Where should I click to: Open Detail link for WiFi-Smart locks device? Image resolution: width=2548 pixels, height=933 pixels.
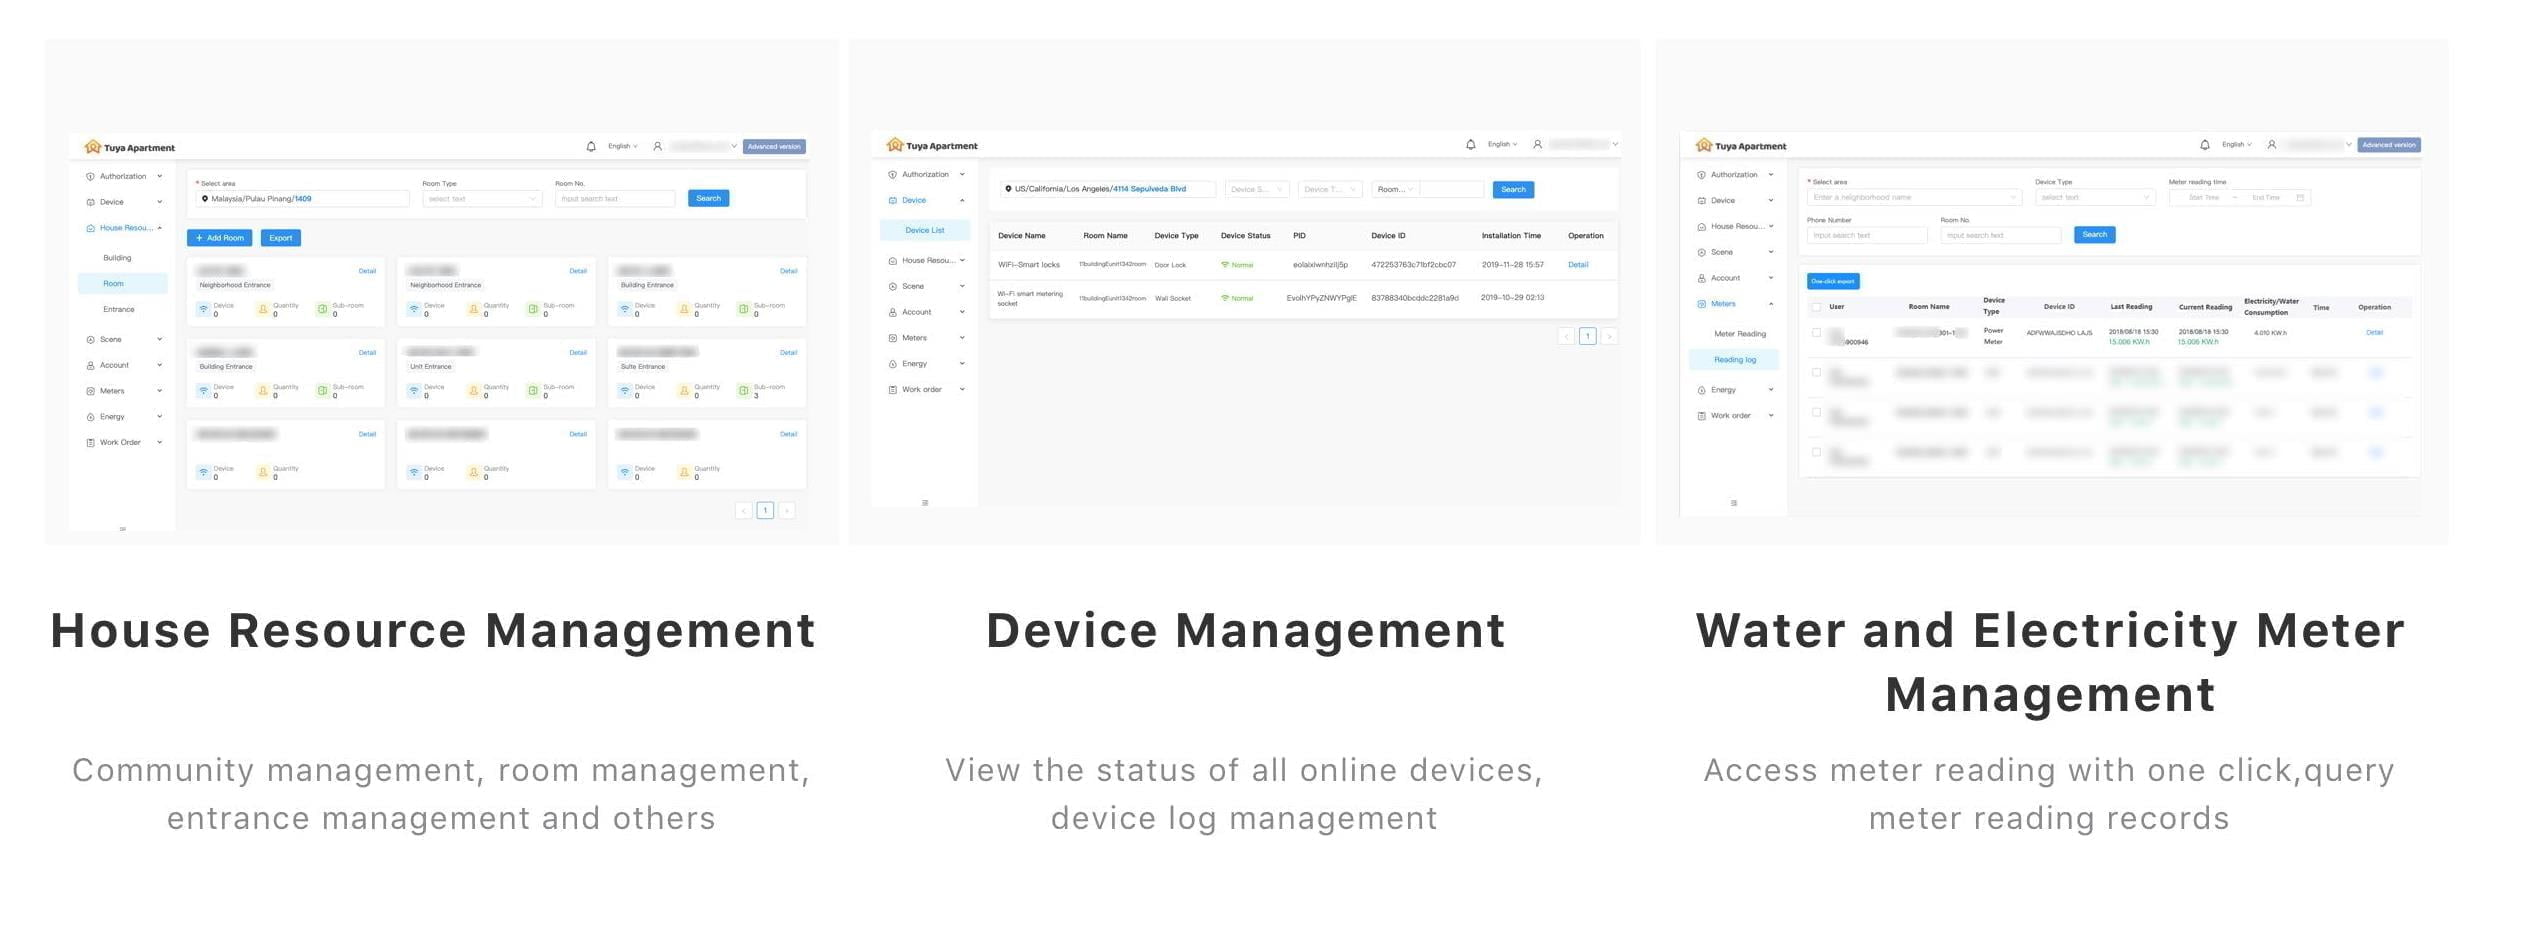coord(1578,265)
